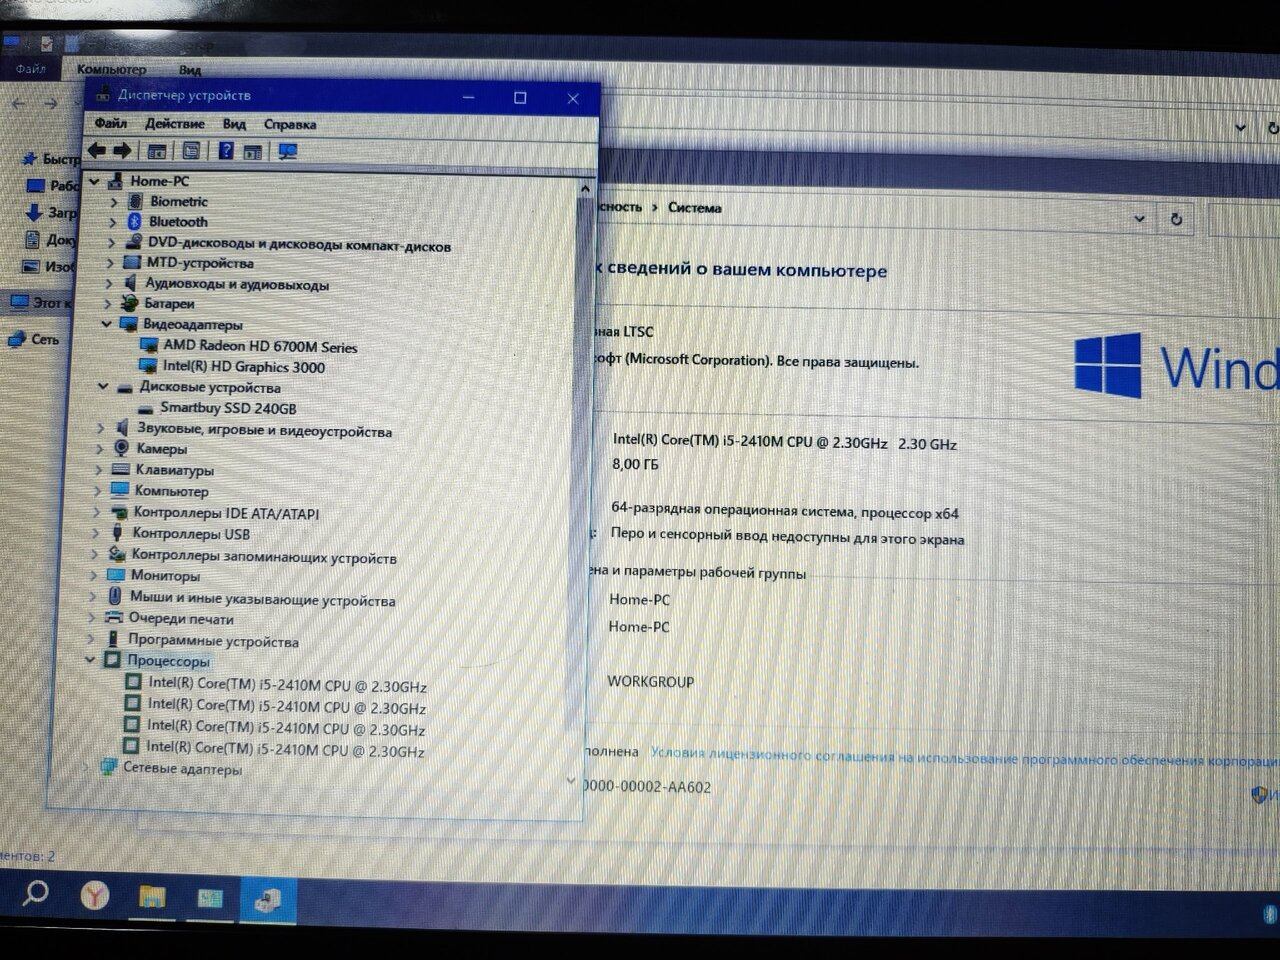
Task: Expand the Контроллеры USB category
Action: click(97, 534)
